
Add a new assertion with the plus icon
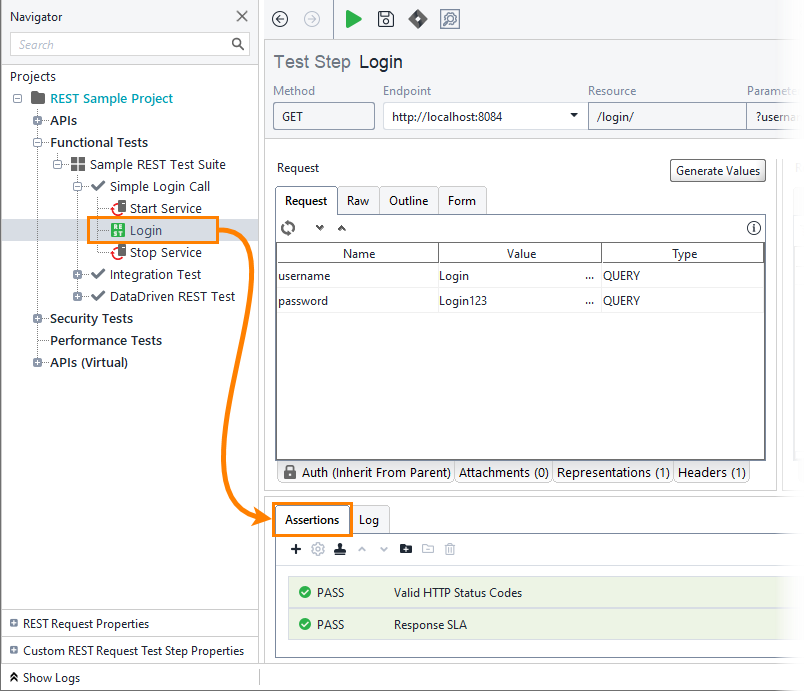coord(295,549)
